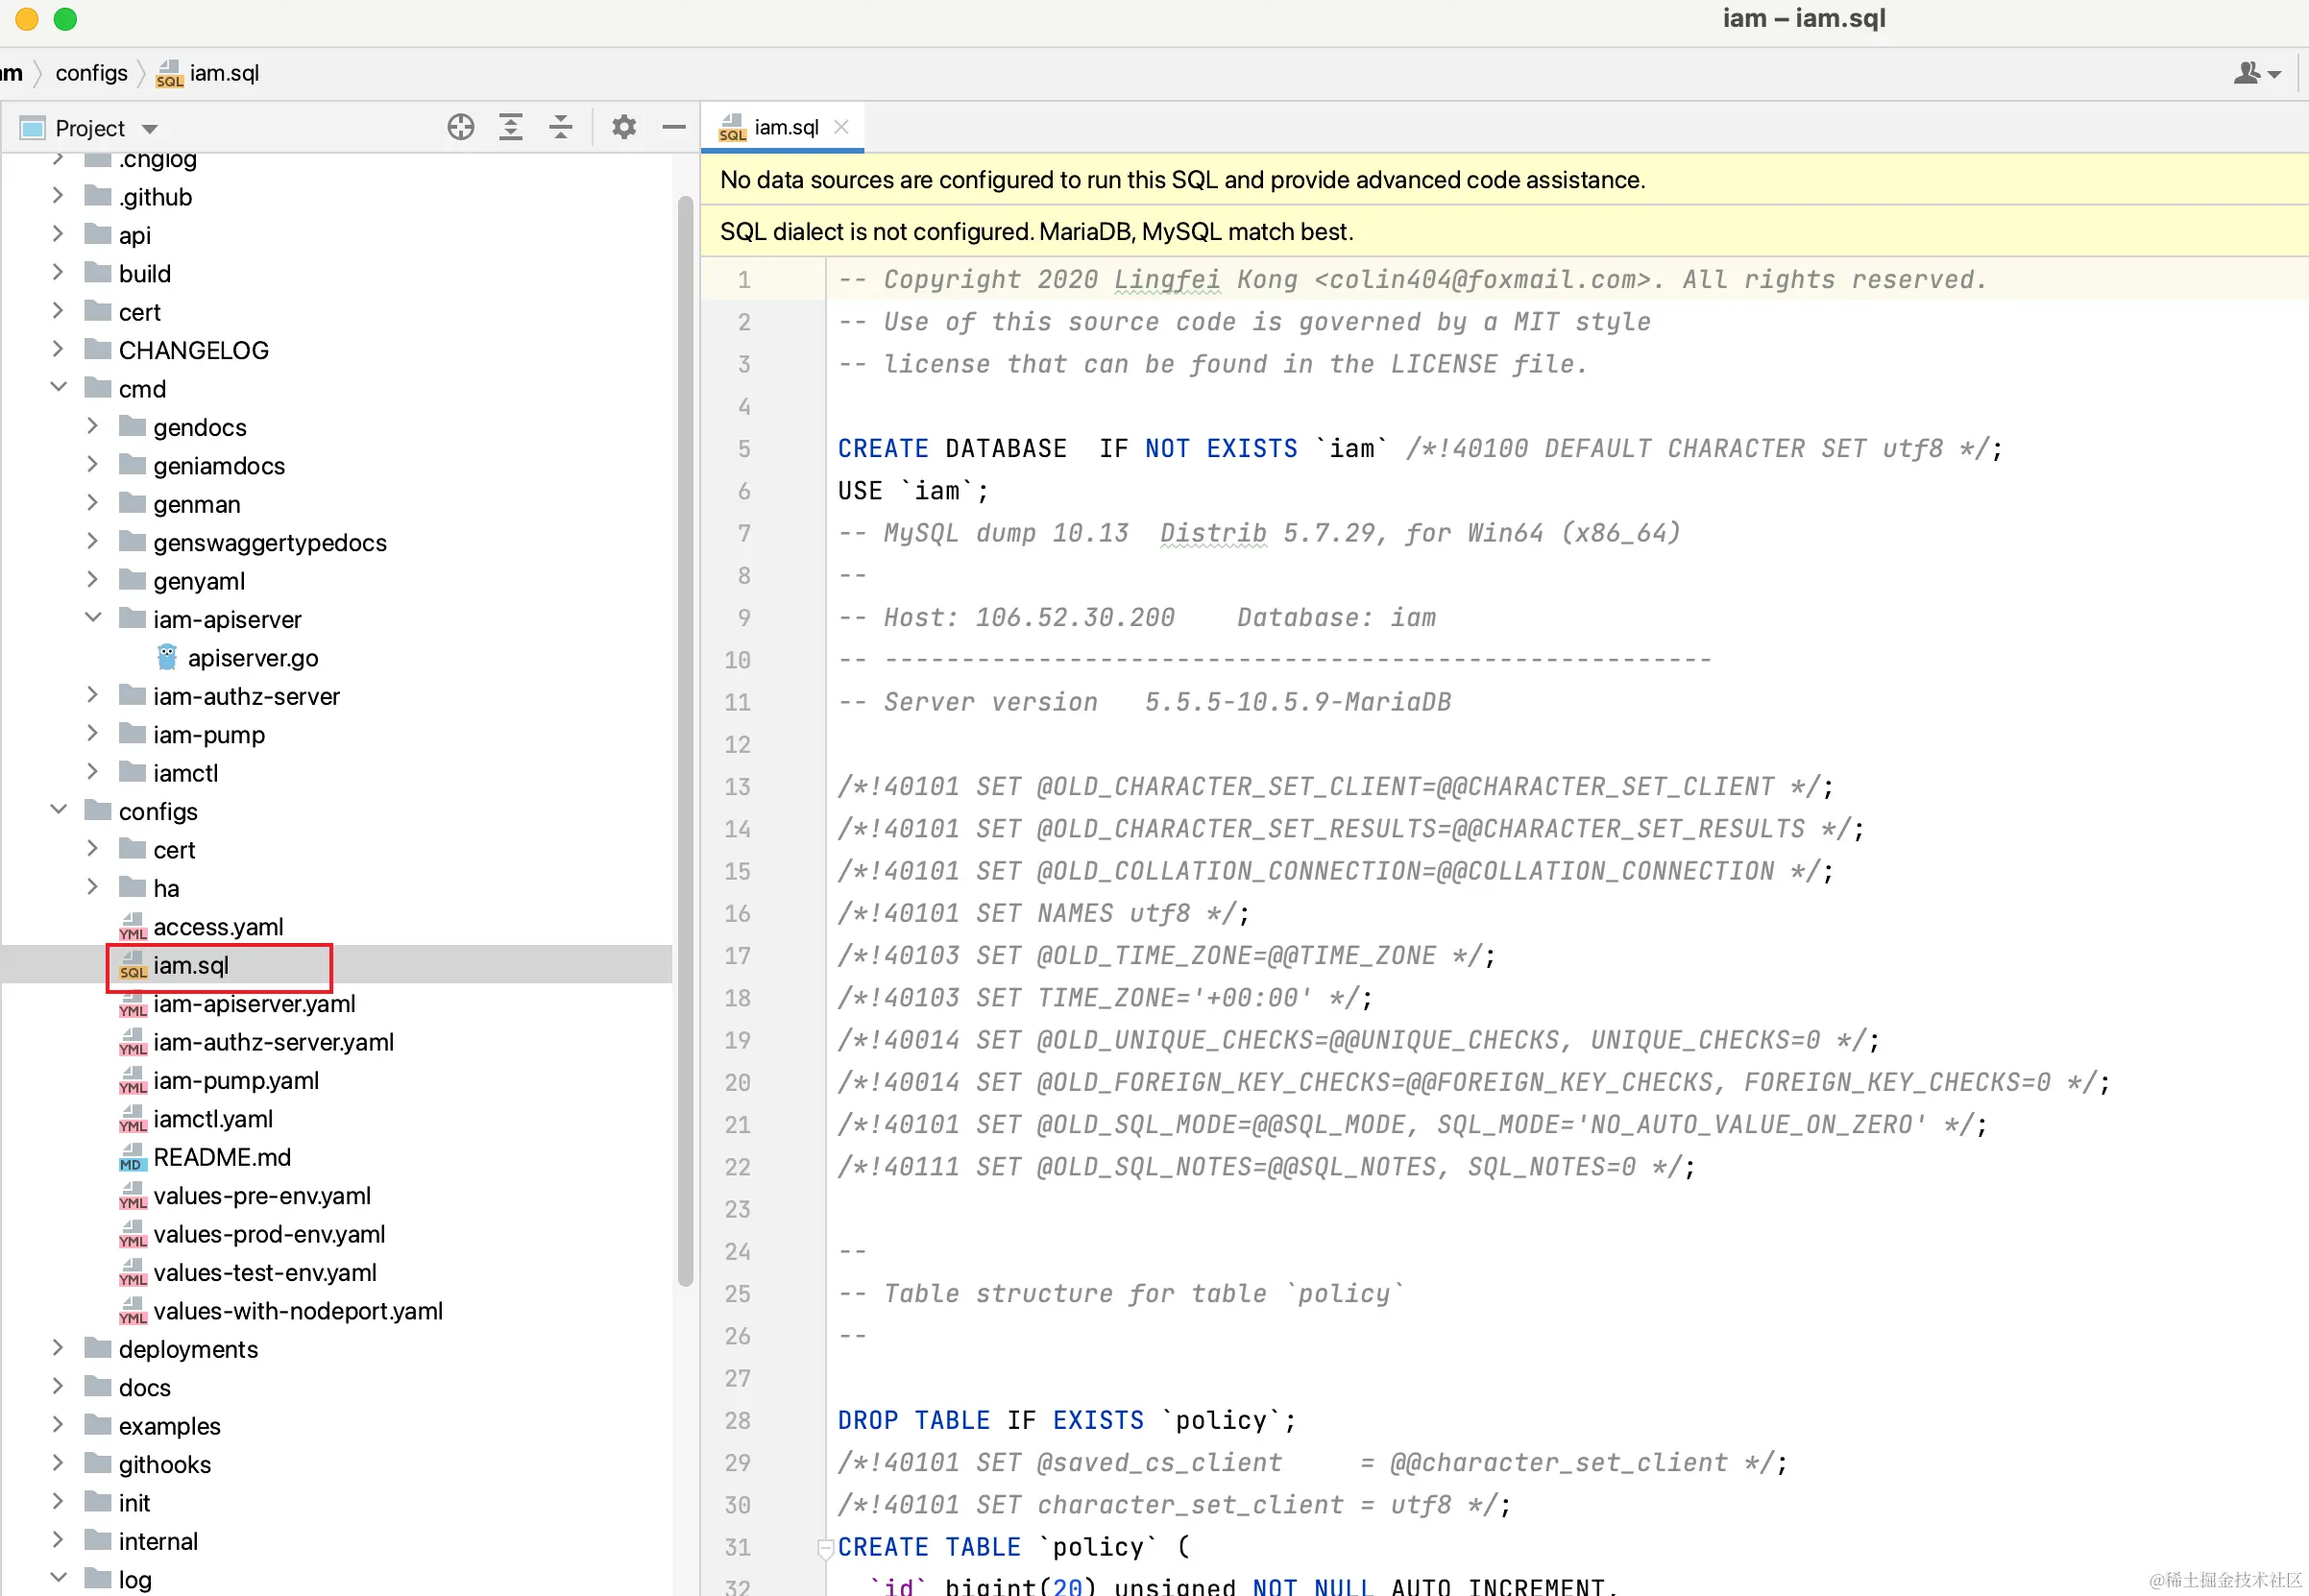Select the iam.sql editor tab
2309x1596 pixels.
point(785,127)
